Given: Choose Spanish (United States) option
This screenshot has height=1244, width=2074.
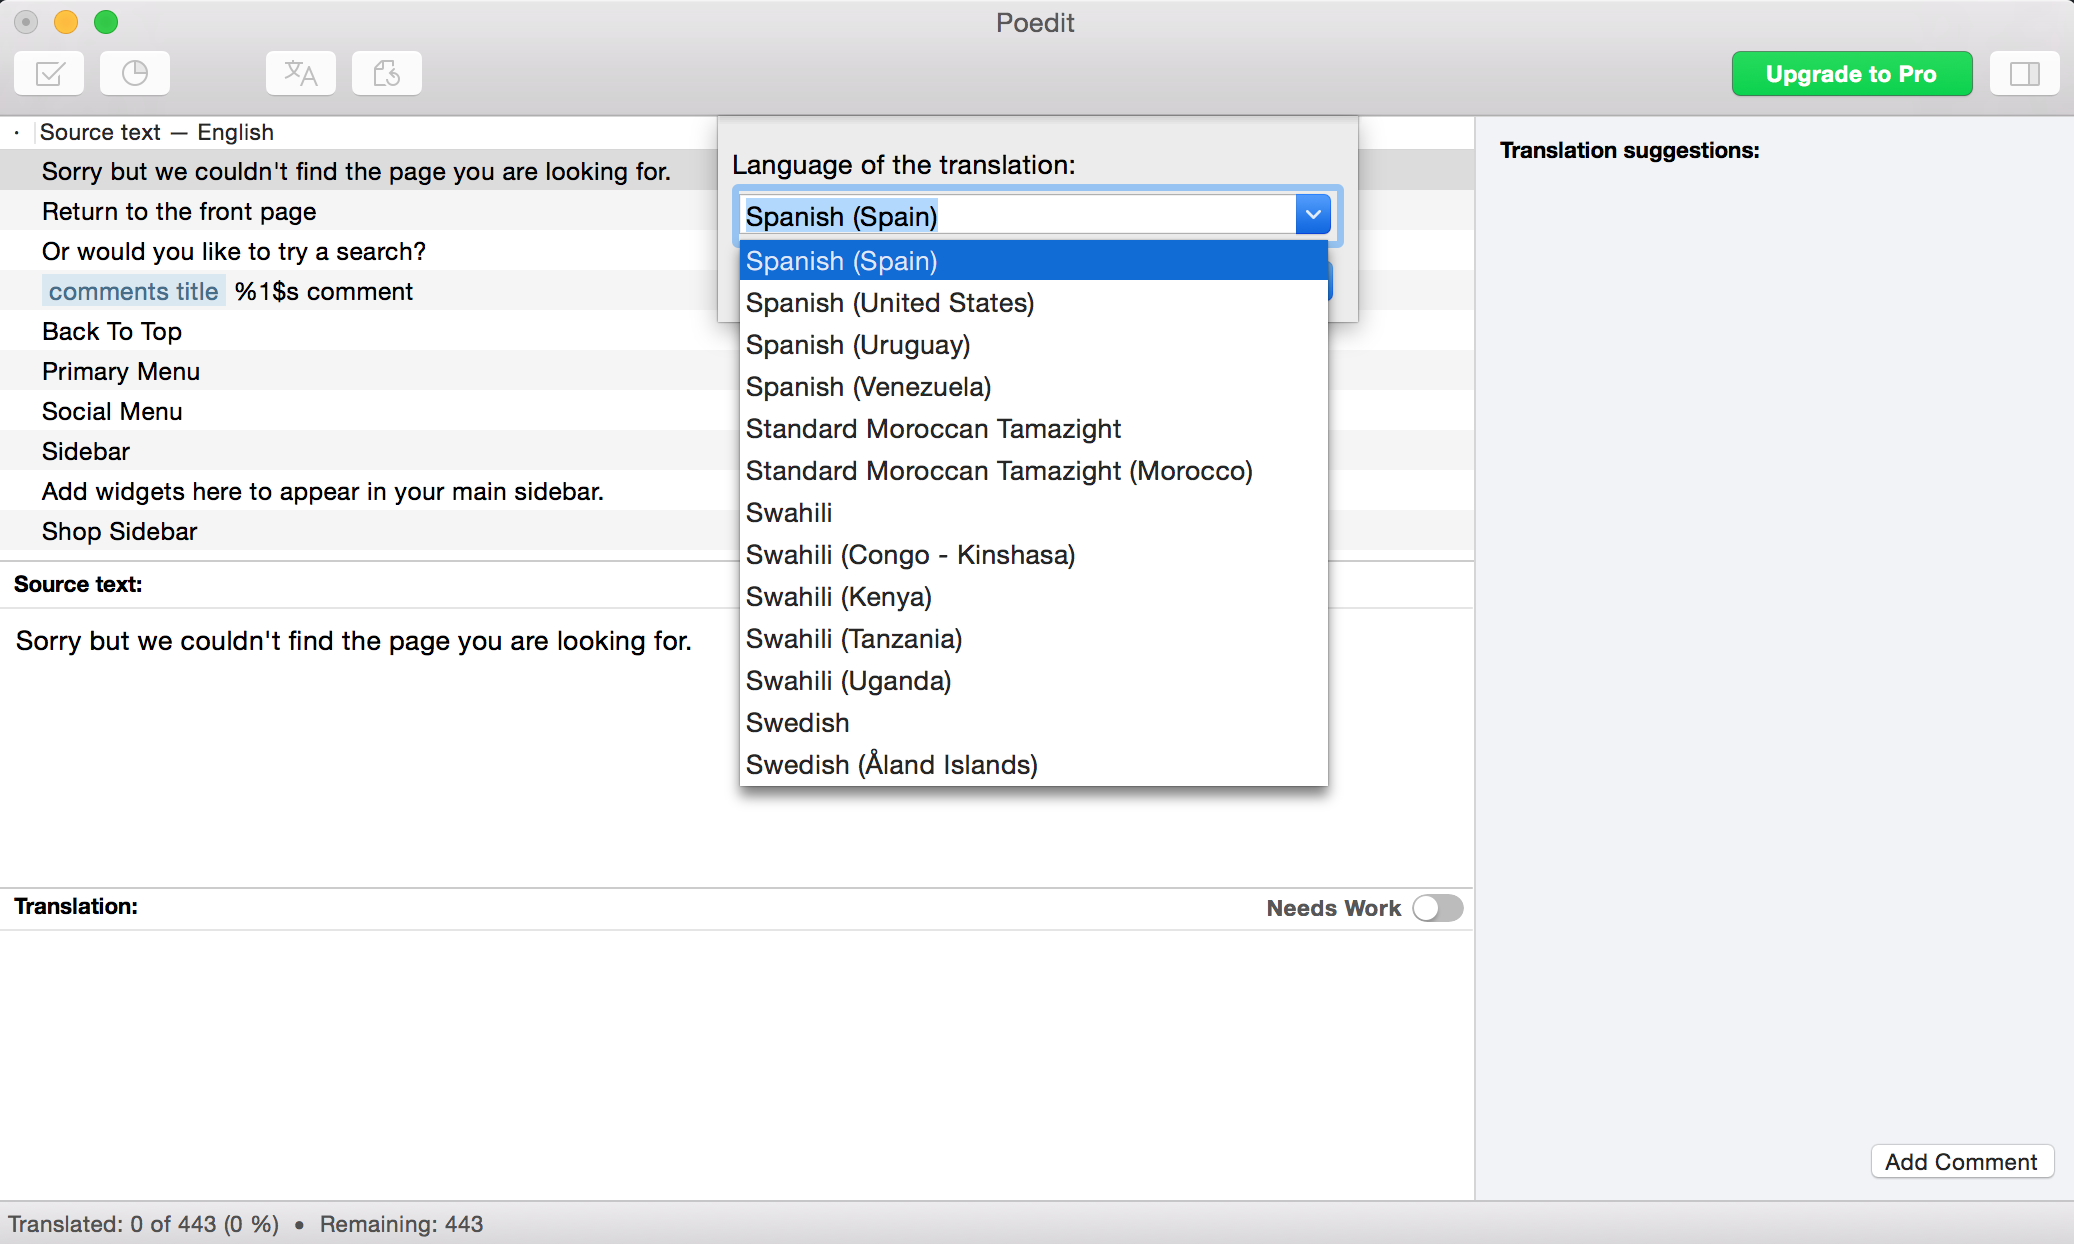Looking at the screenshot, I should 1033,303.
